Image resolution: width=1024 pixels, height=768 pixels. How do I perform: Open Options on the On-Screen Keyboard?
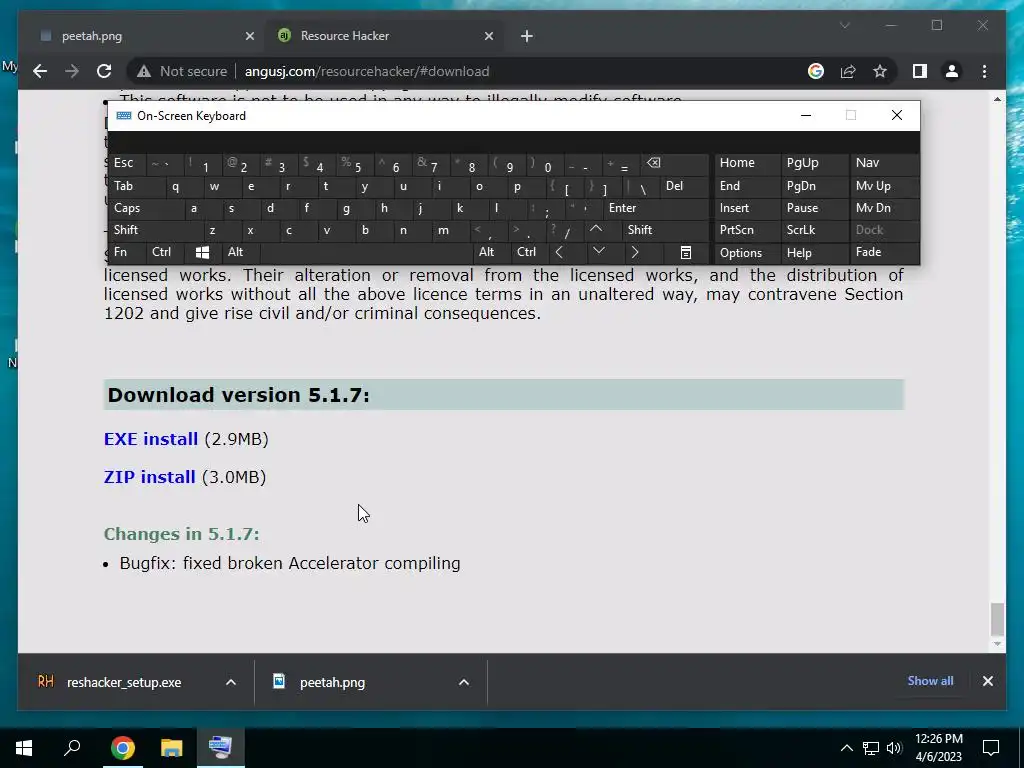(747, 253)
